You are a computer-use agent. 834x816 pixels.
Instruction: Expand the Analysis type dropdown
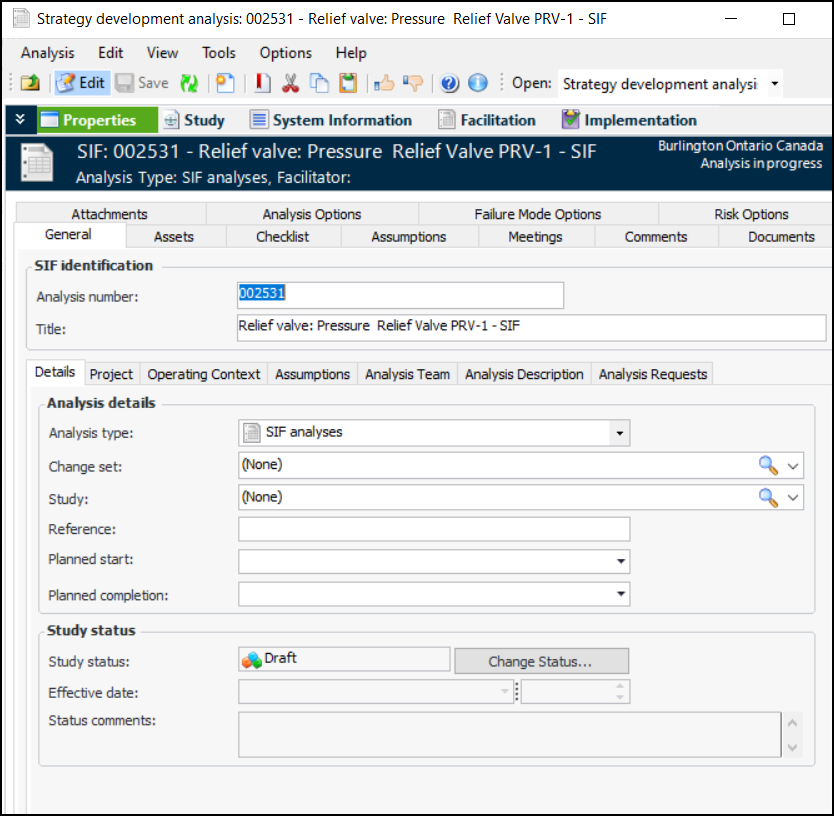pos(620,433)
